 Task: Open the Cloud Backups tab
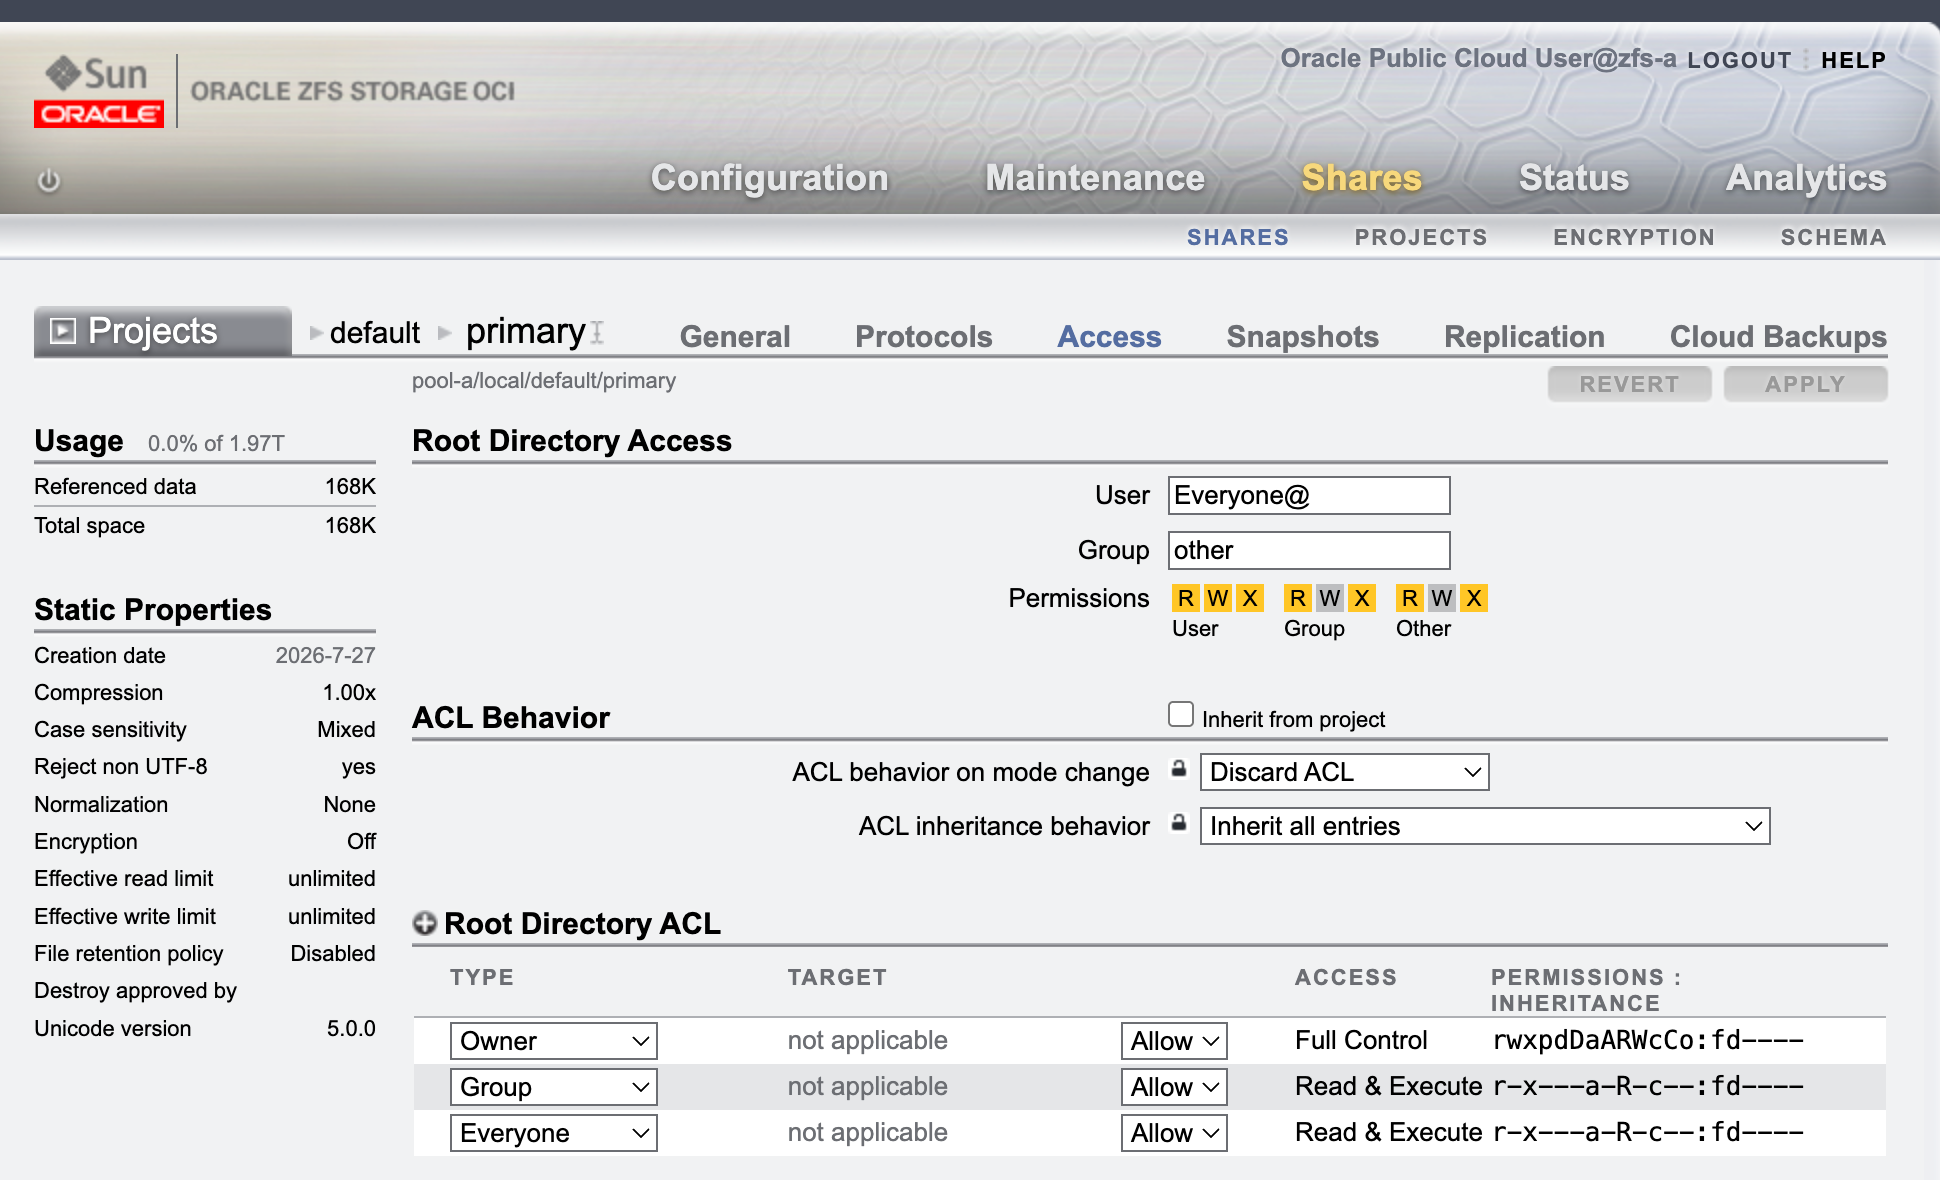point(1778,336)
